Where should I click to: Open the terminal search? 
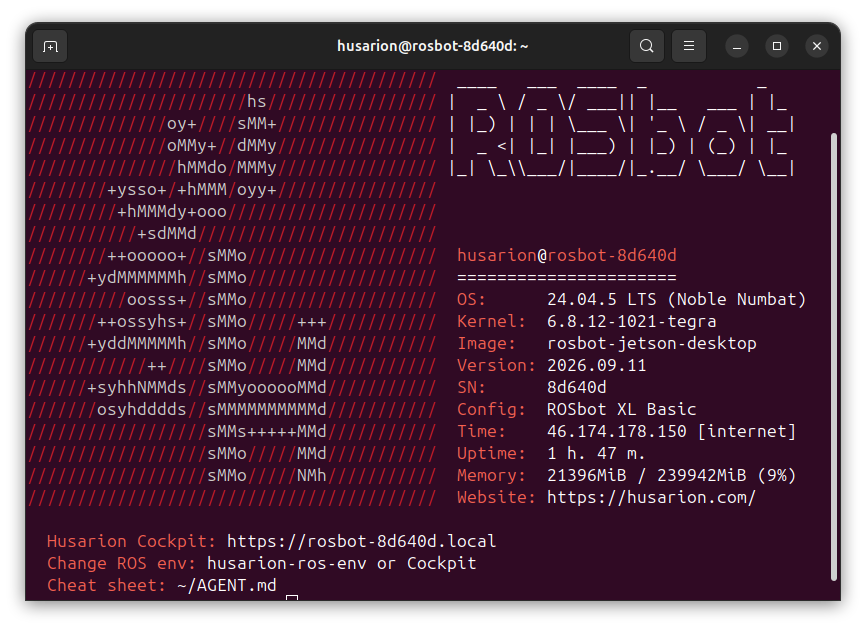(647, 46)
